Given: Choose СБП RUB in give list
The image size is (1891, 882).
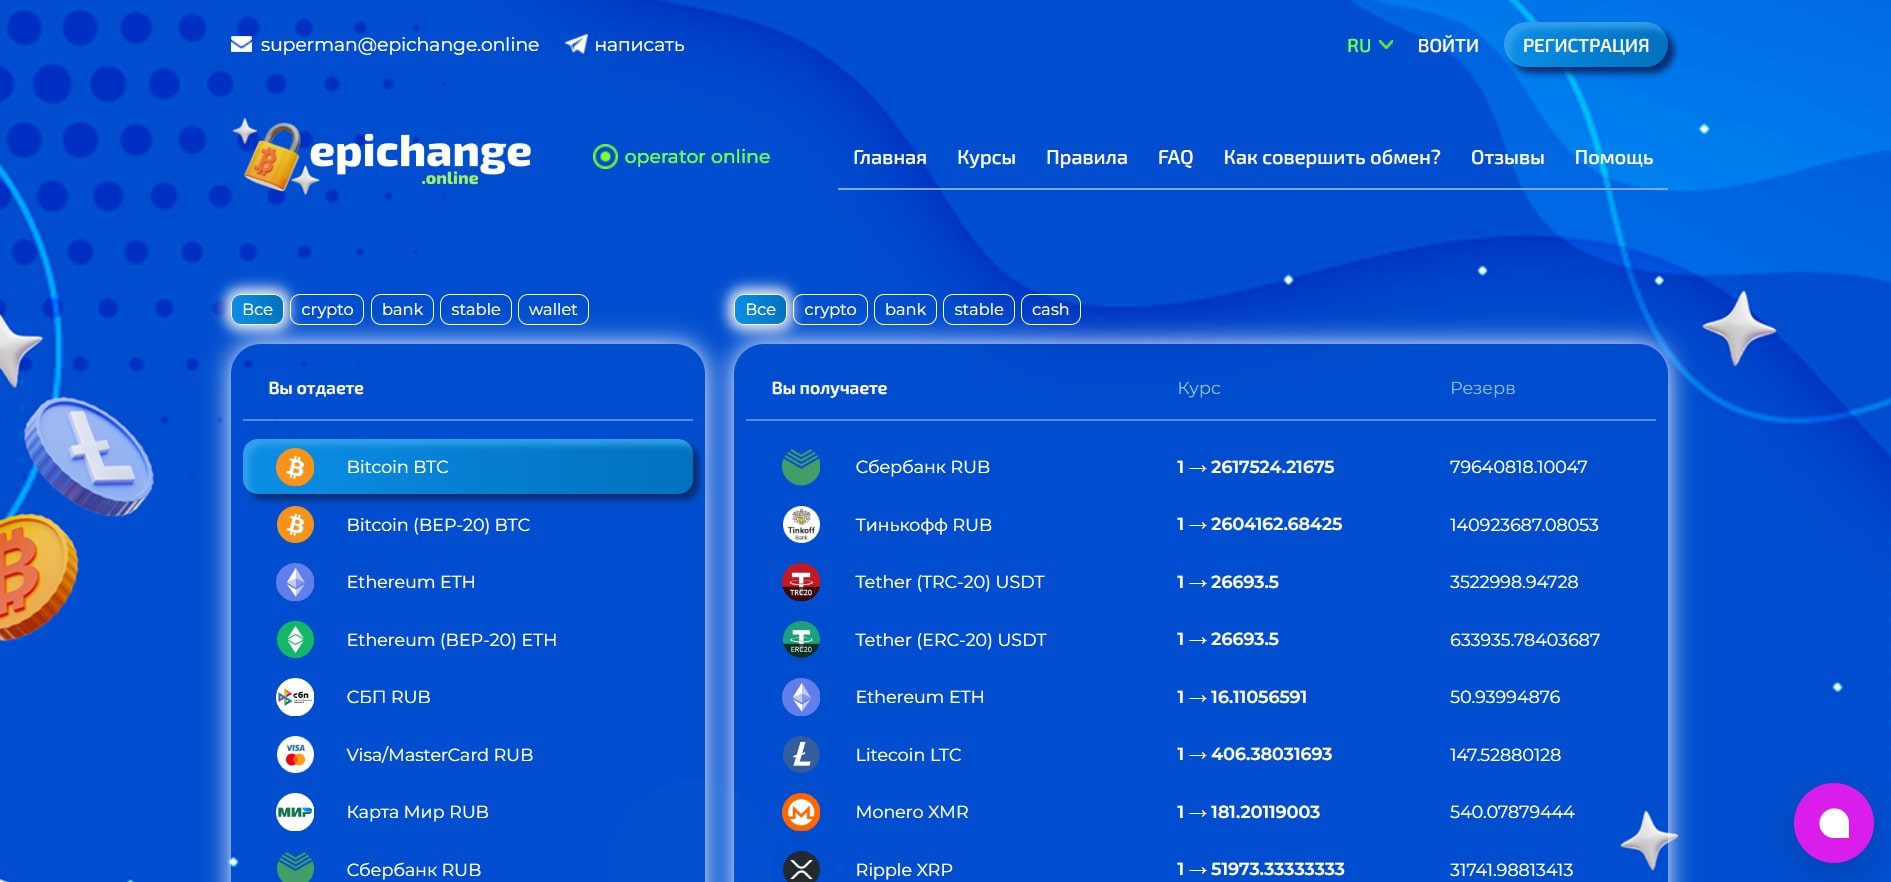Looking at the screenshot, I should point(468,697).
